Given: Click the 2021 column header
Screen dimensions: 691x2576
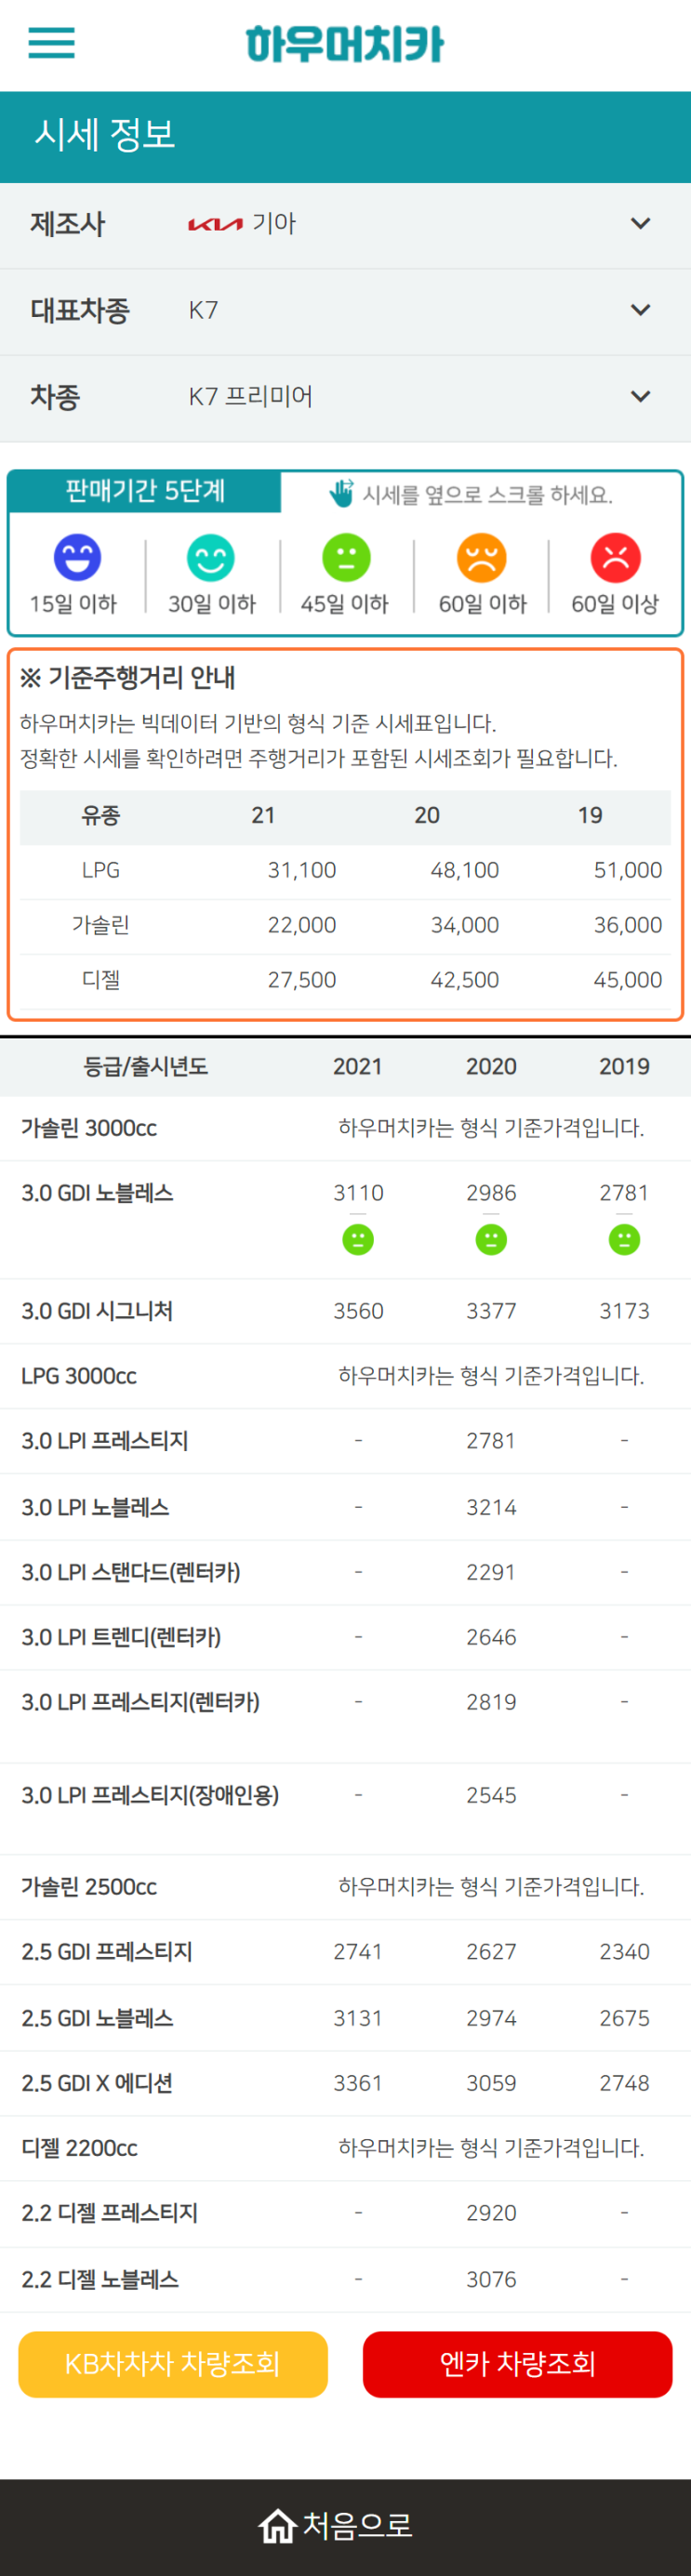Looking at the screenshot, I should tap(358, 1066).
